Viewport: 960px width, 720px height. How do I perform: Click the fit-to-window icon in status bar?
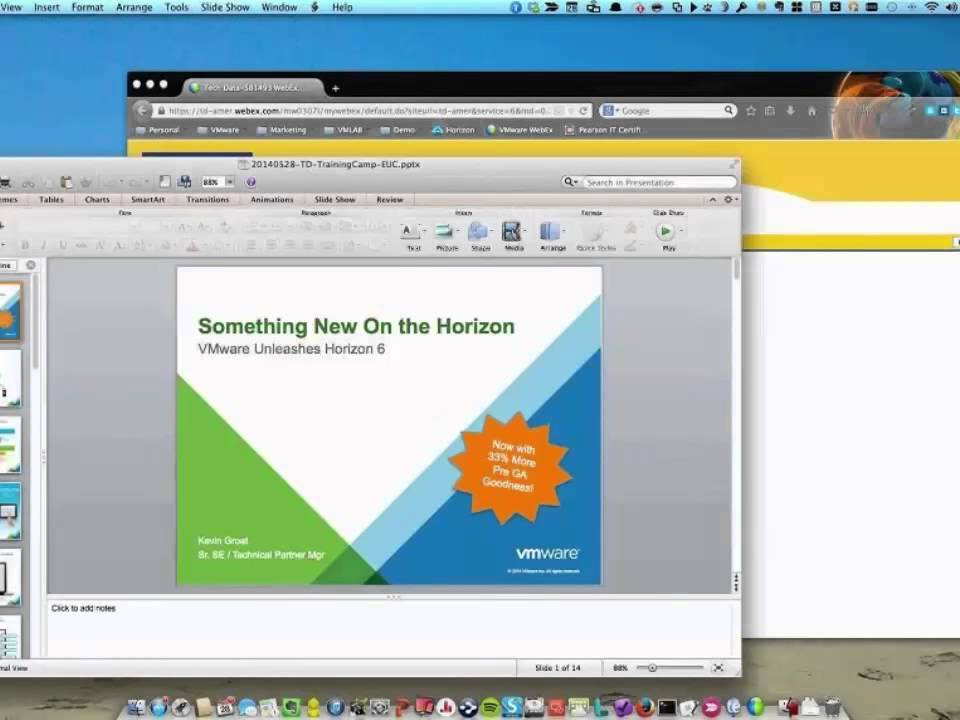(718, 667)
